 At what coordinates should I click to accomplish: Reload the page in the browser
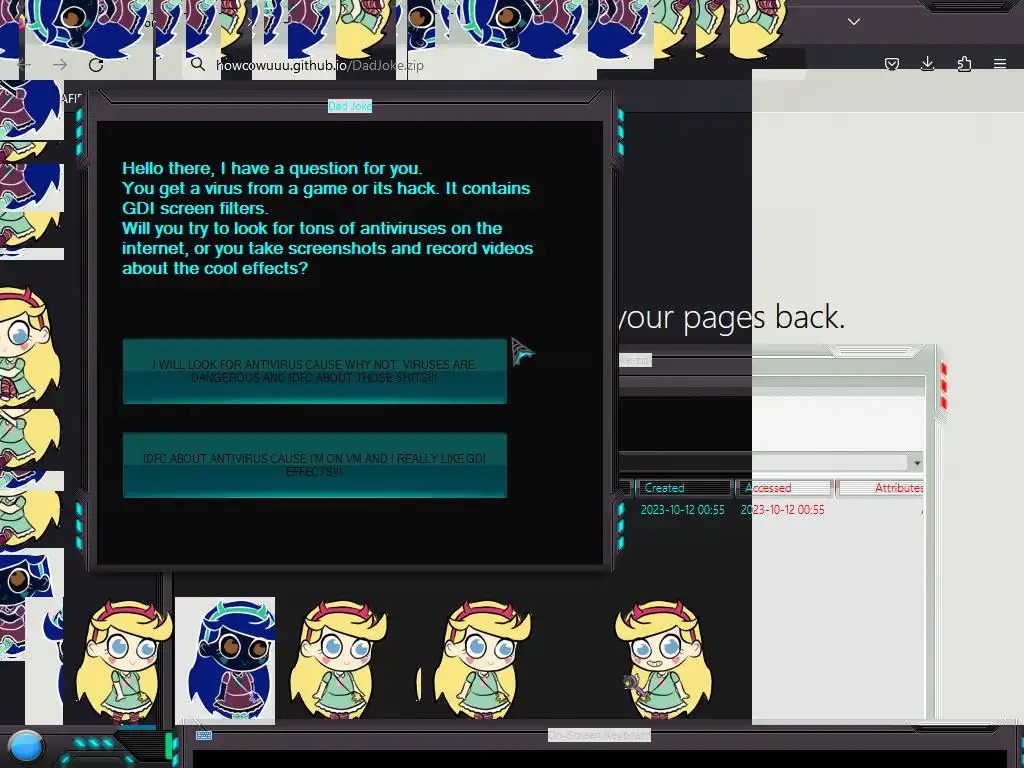(96, 65)
